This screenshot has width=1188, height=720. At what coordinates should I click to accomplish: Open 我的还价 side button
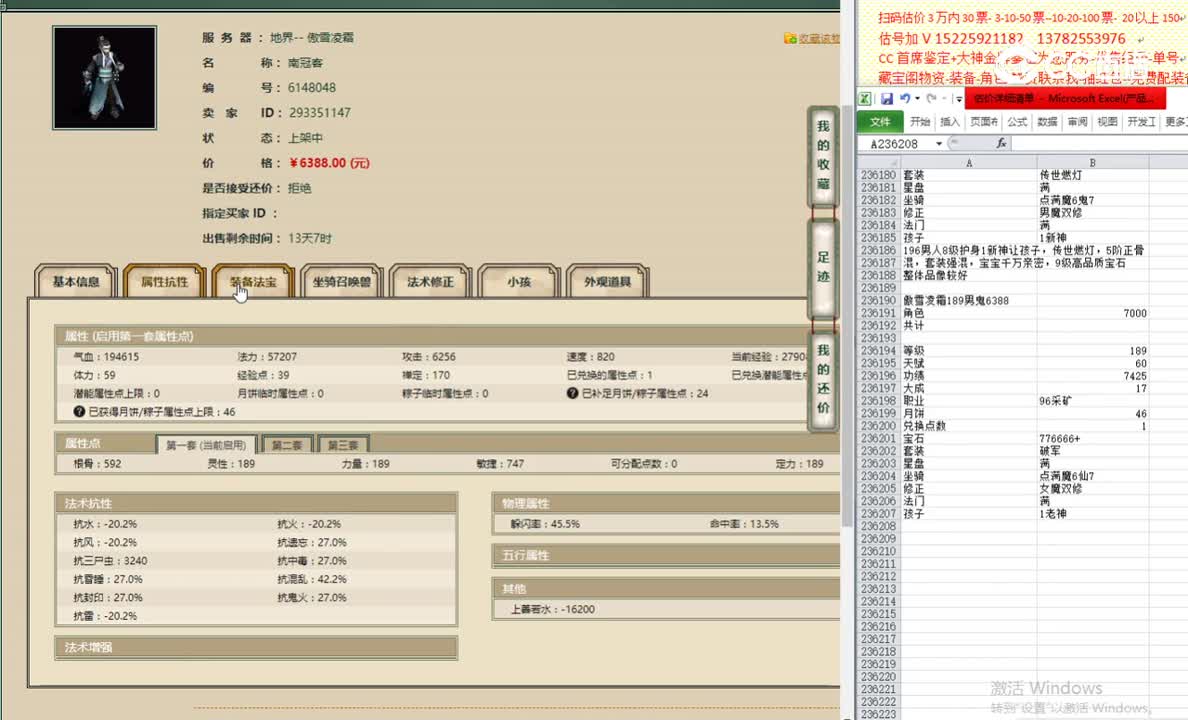click(x=823, y=379)
